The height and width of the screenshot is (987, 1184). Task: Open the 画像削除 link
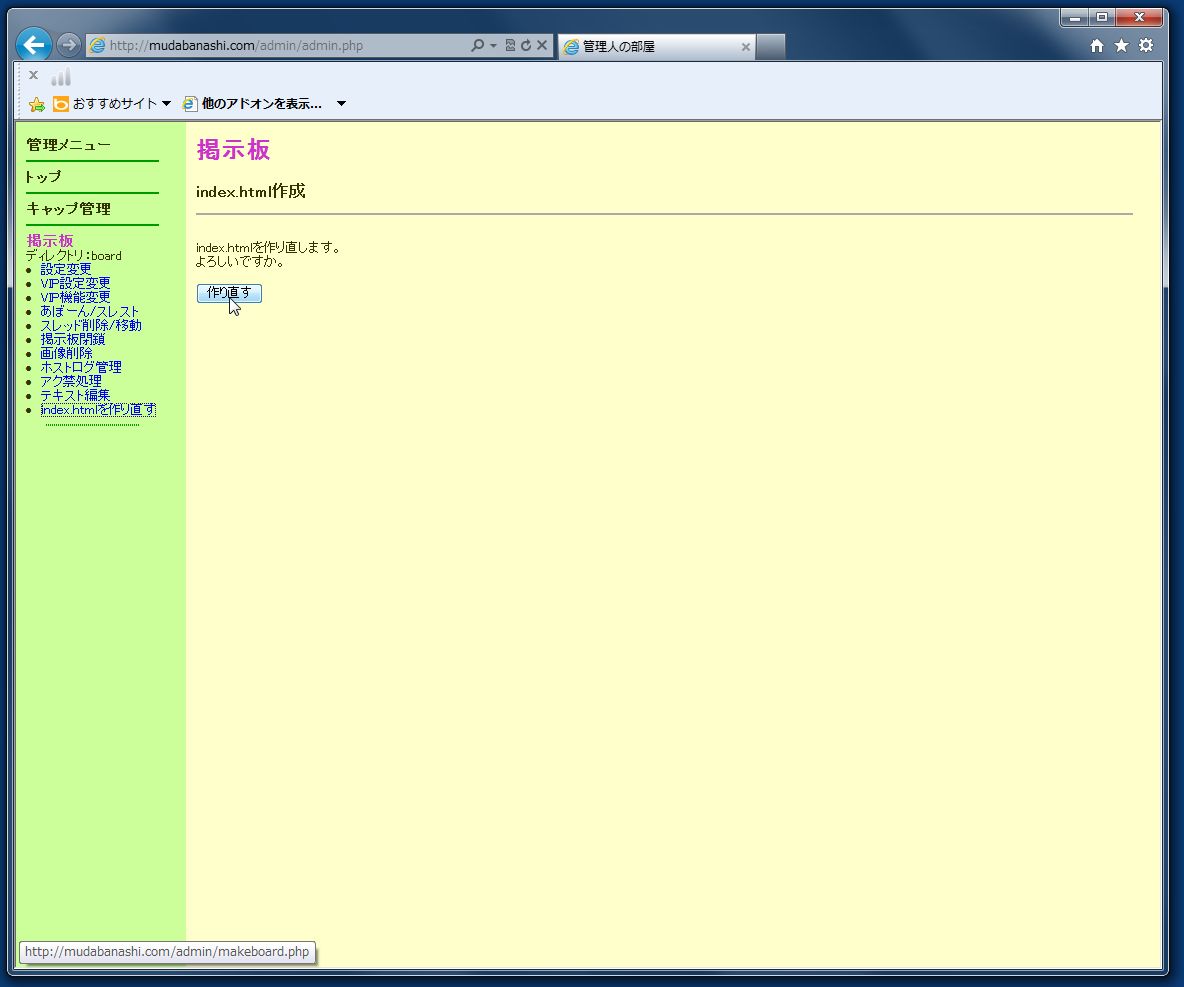pyautogui.click(x=66, y=353)
